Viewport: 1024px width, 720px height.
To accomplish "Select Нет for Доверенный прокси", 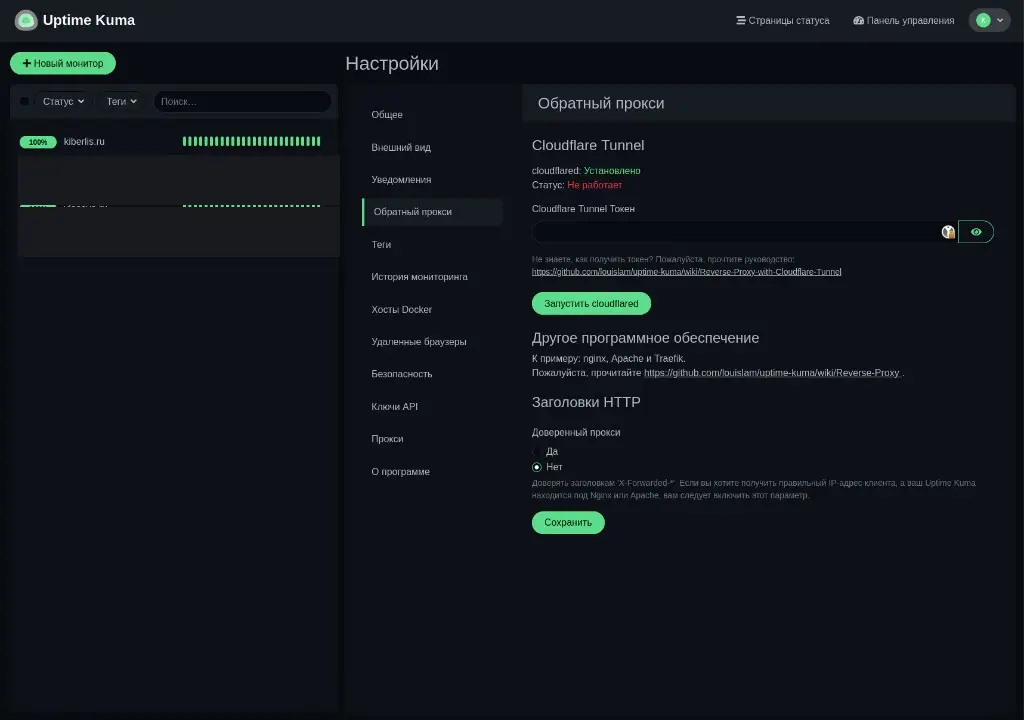I will pyautogui.click(x=537, y=467).
